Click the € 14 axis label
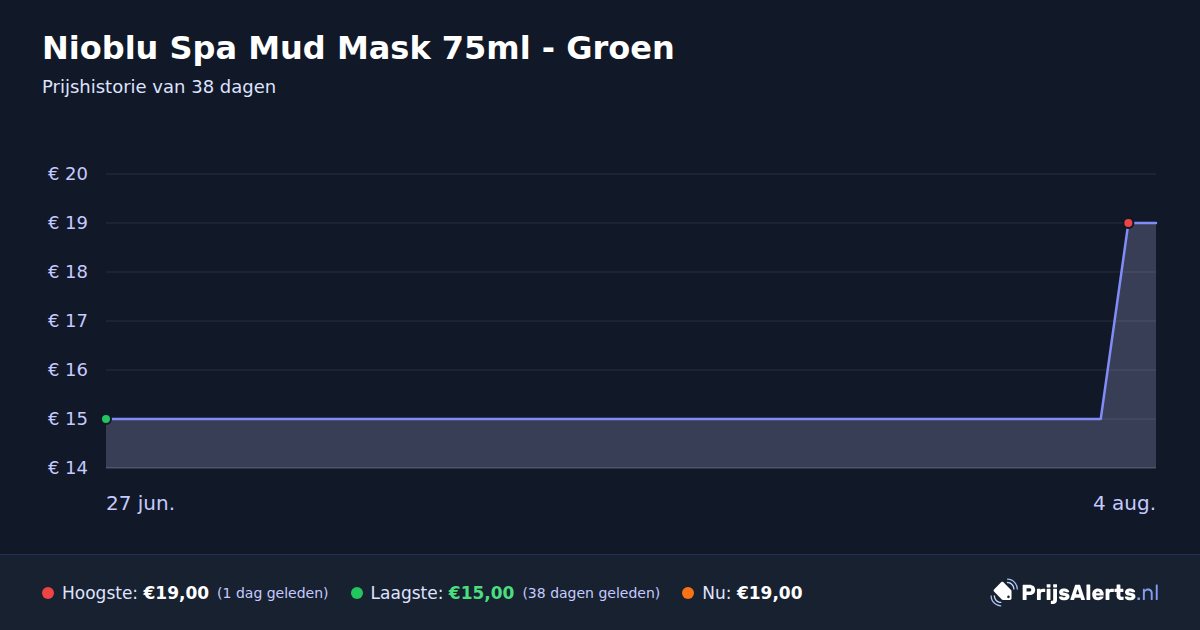Viewport: 1200px width, 630px height. point(68,468)
